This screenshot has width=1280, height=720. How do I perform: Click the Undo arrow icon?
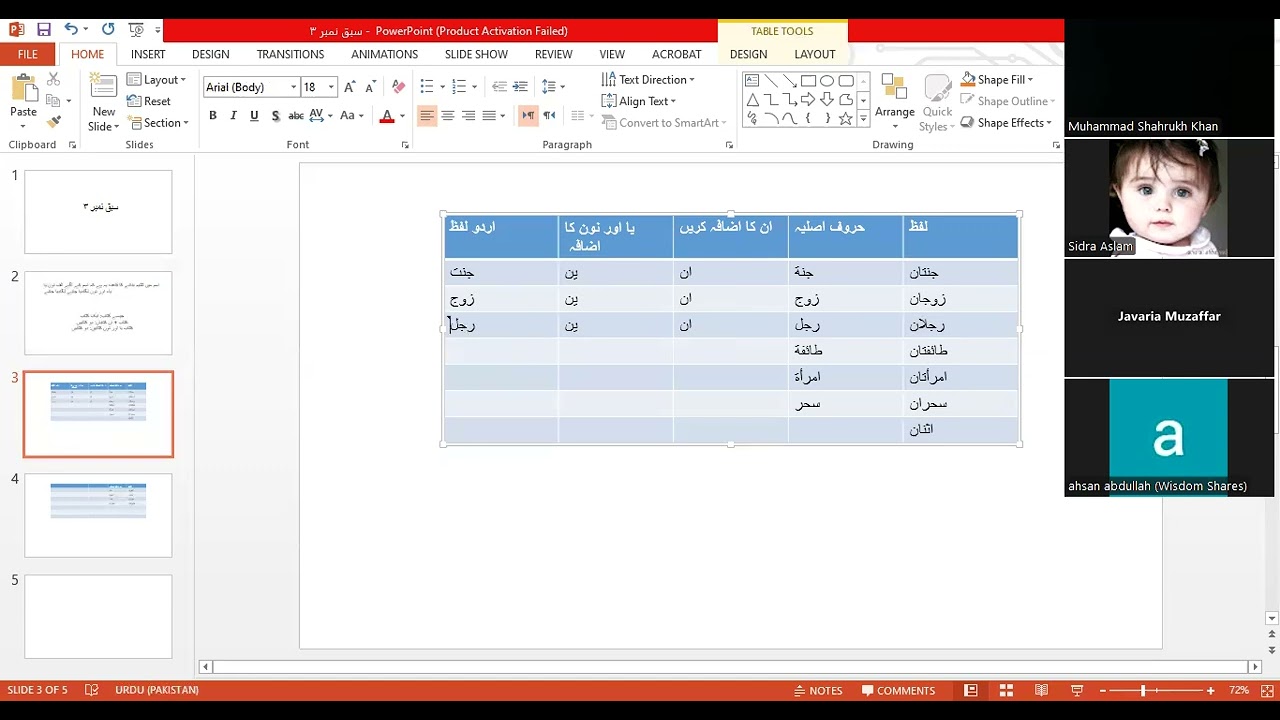[x=71, y=30]
